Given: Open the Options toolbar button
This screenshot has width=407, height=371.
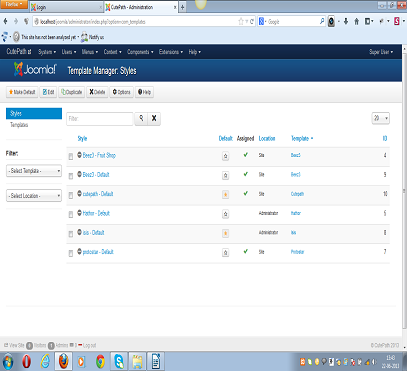Looking at the screenshot, I should [x=121, y=92].
